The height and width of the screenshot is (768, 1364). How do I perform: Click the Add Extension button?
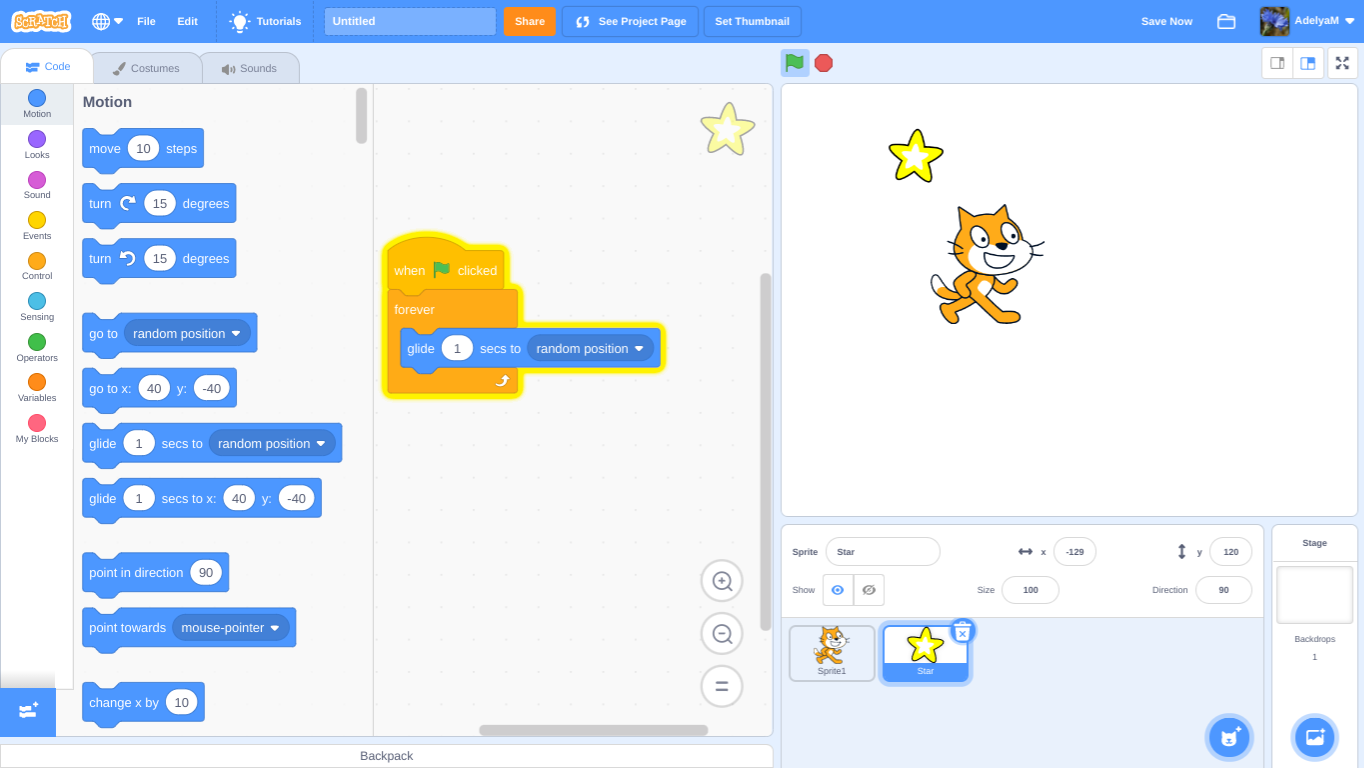(x=28, y=711)
